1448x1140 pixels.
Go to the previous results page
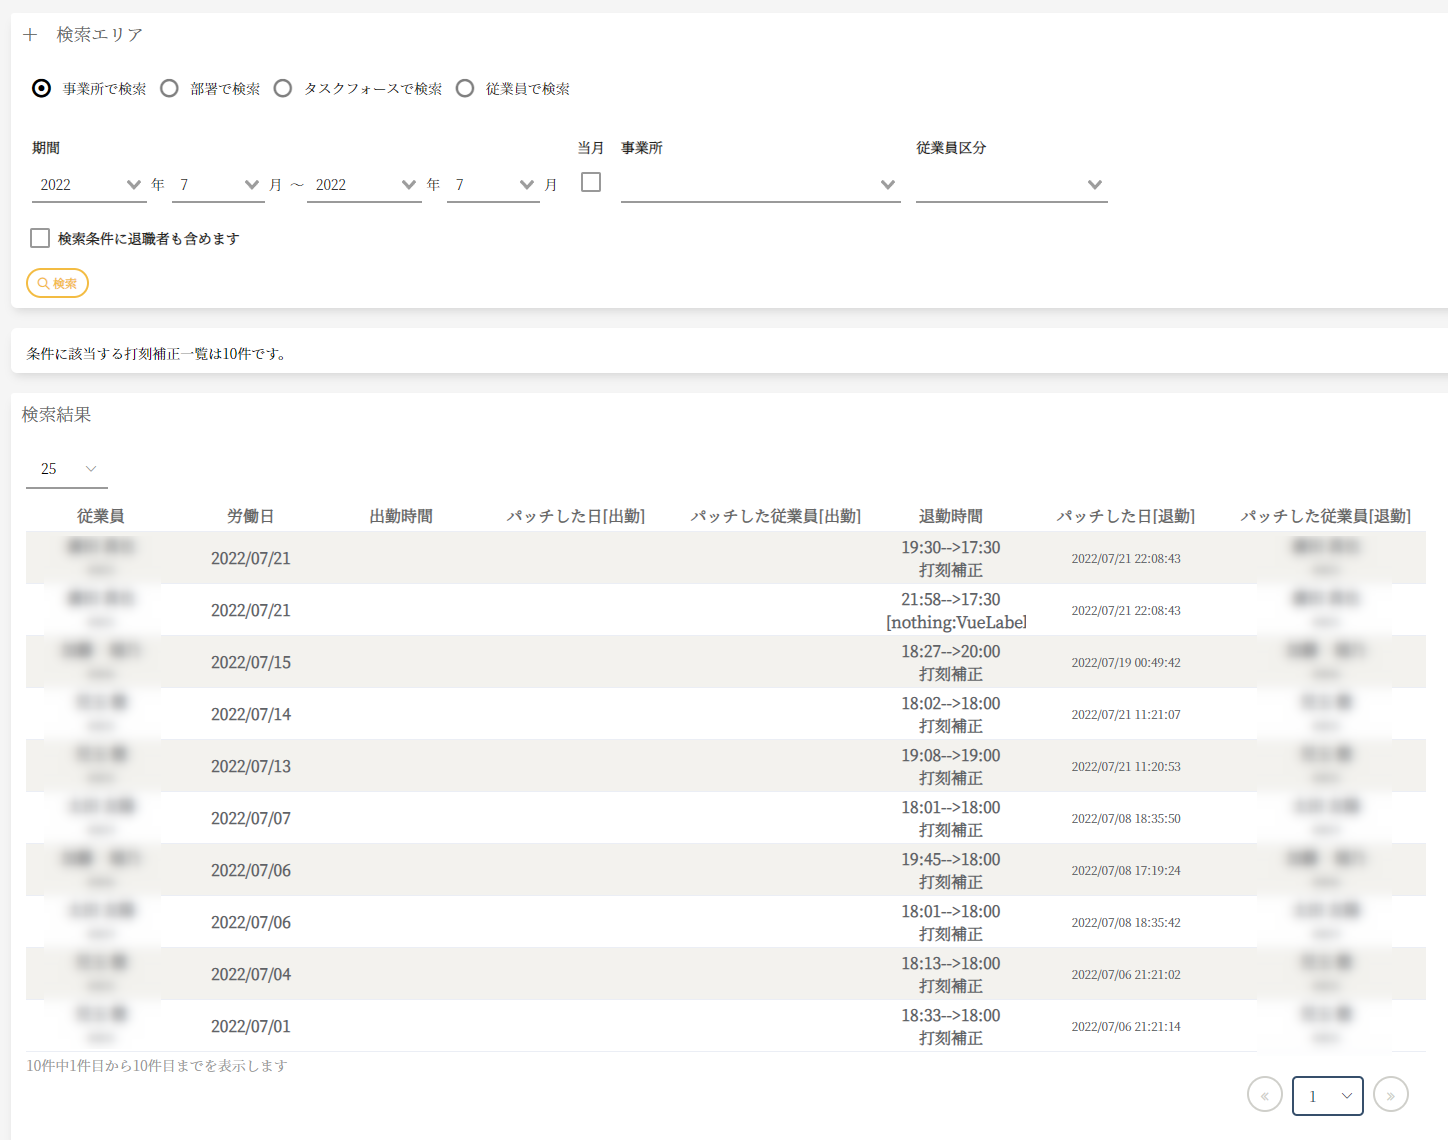point(1264,1095)
